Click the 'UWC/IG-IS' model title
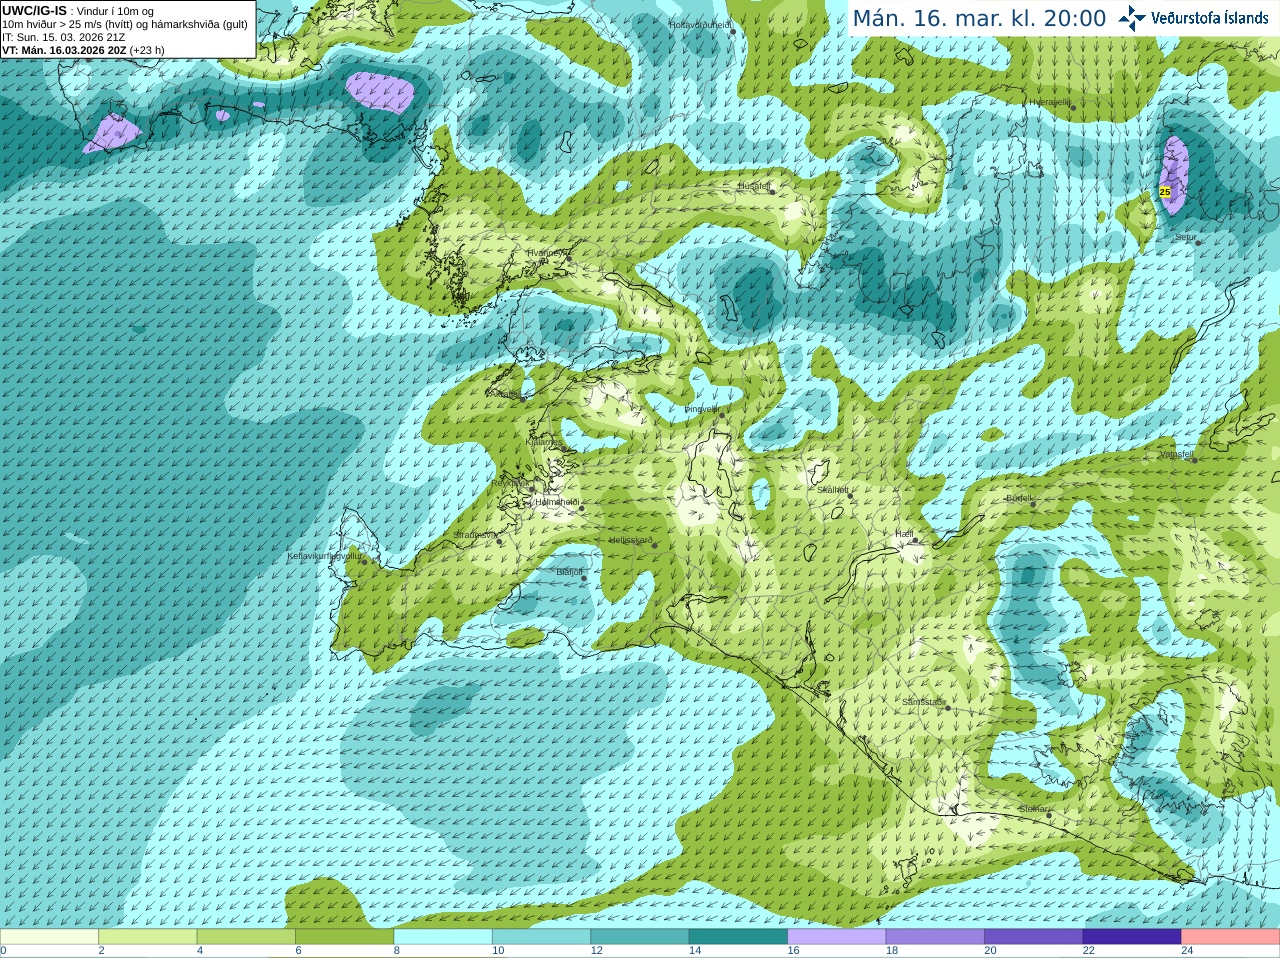The image size is (1280, 958). pyautogui.click(x=35, y=11)
